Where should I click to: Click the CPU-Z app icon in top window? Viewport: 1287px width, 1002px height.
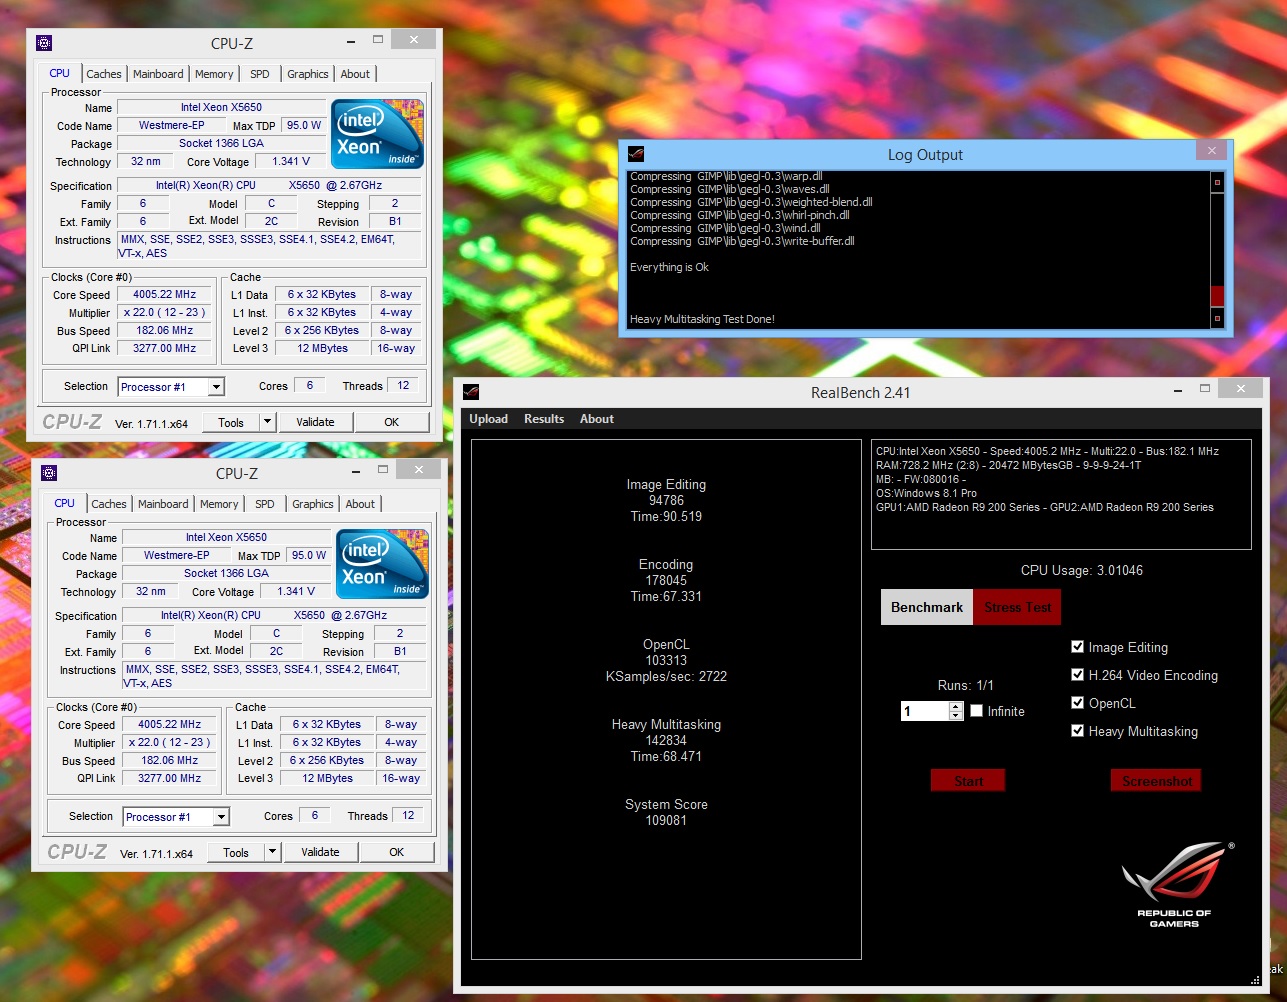tap(43, 43)
